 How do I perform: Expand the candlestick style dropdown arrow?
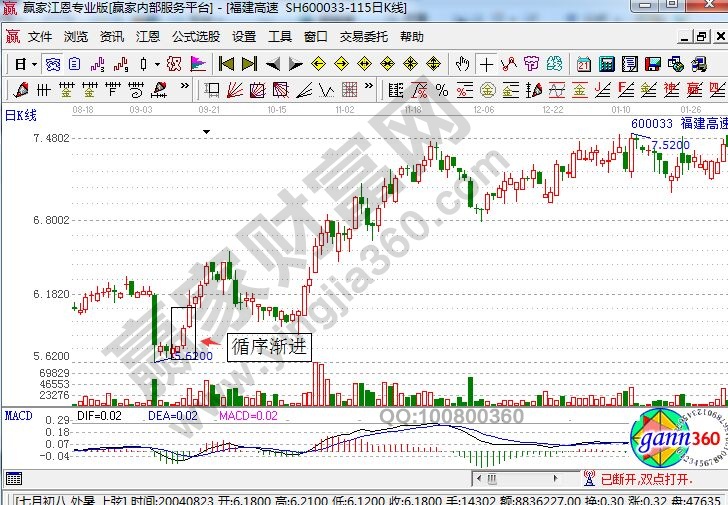(156, 64)
